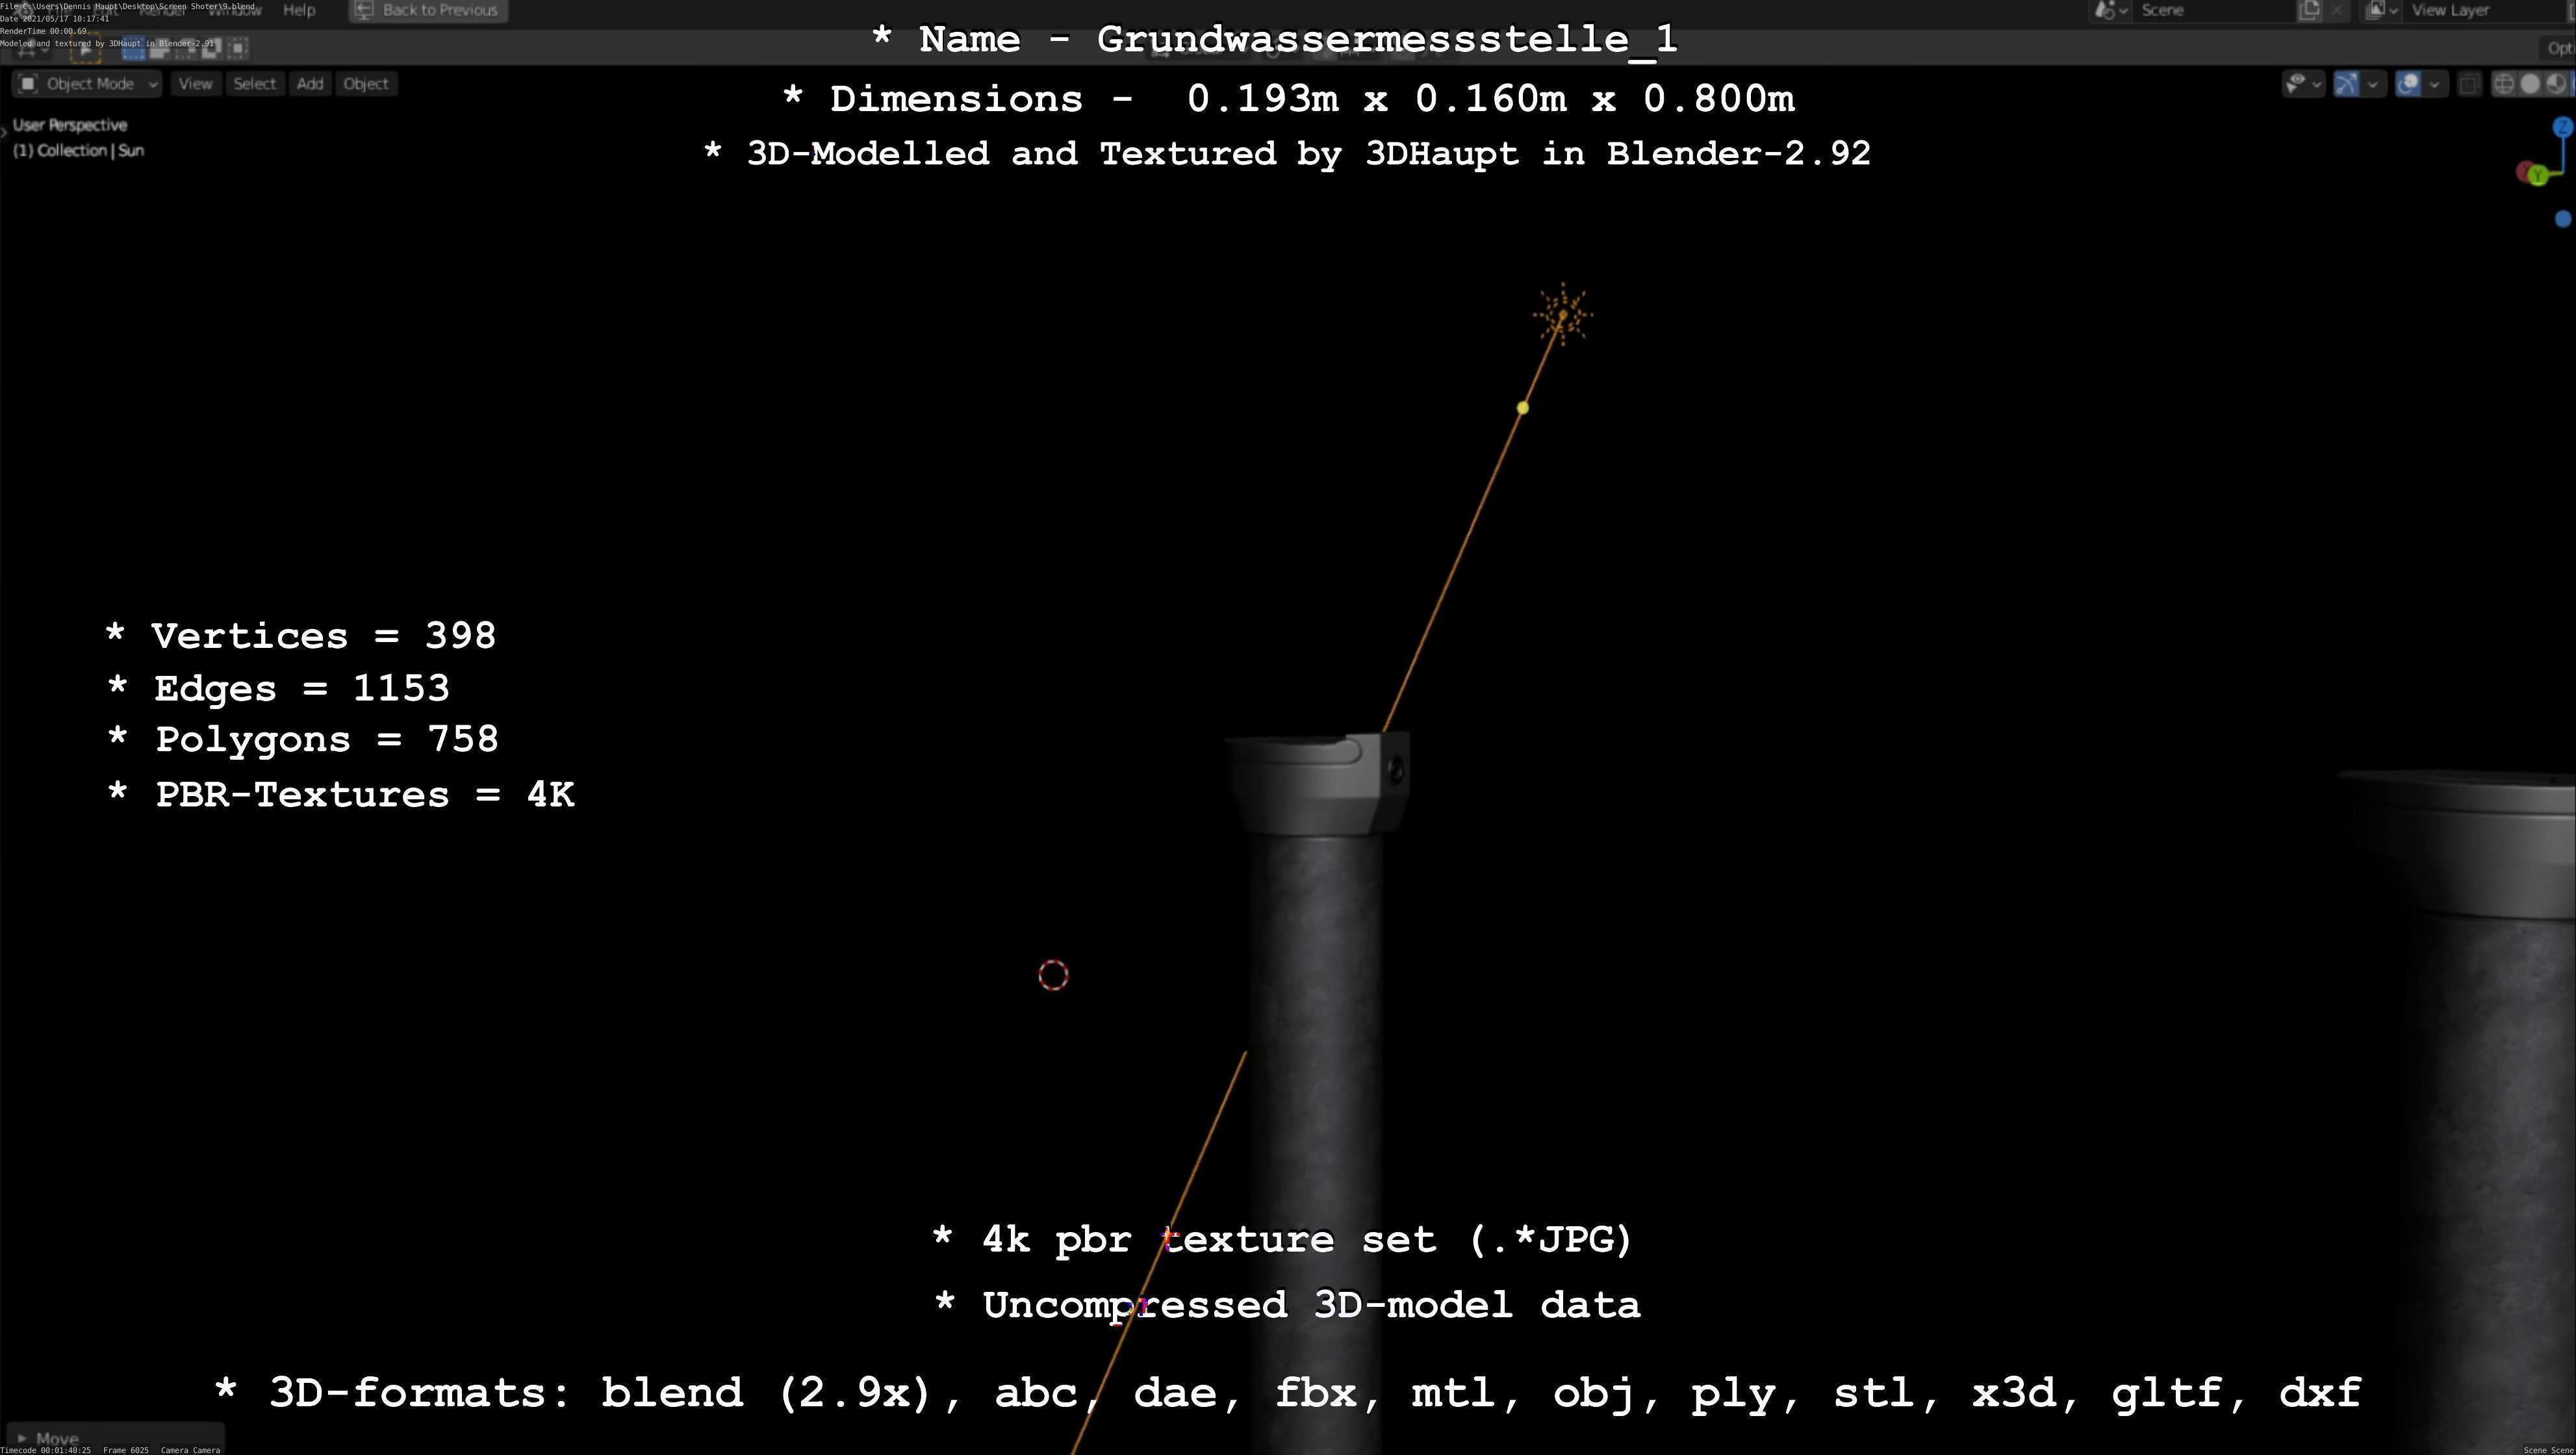Click the 3D cursor in the viewport

pos(1053,975)
